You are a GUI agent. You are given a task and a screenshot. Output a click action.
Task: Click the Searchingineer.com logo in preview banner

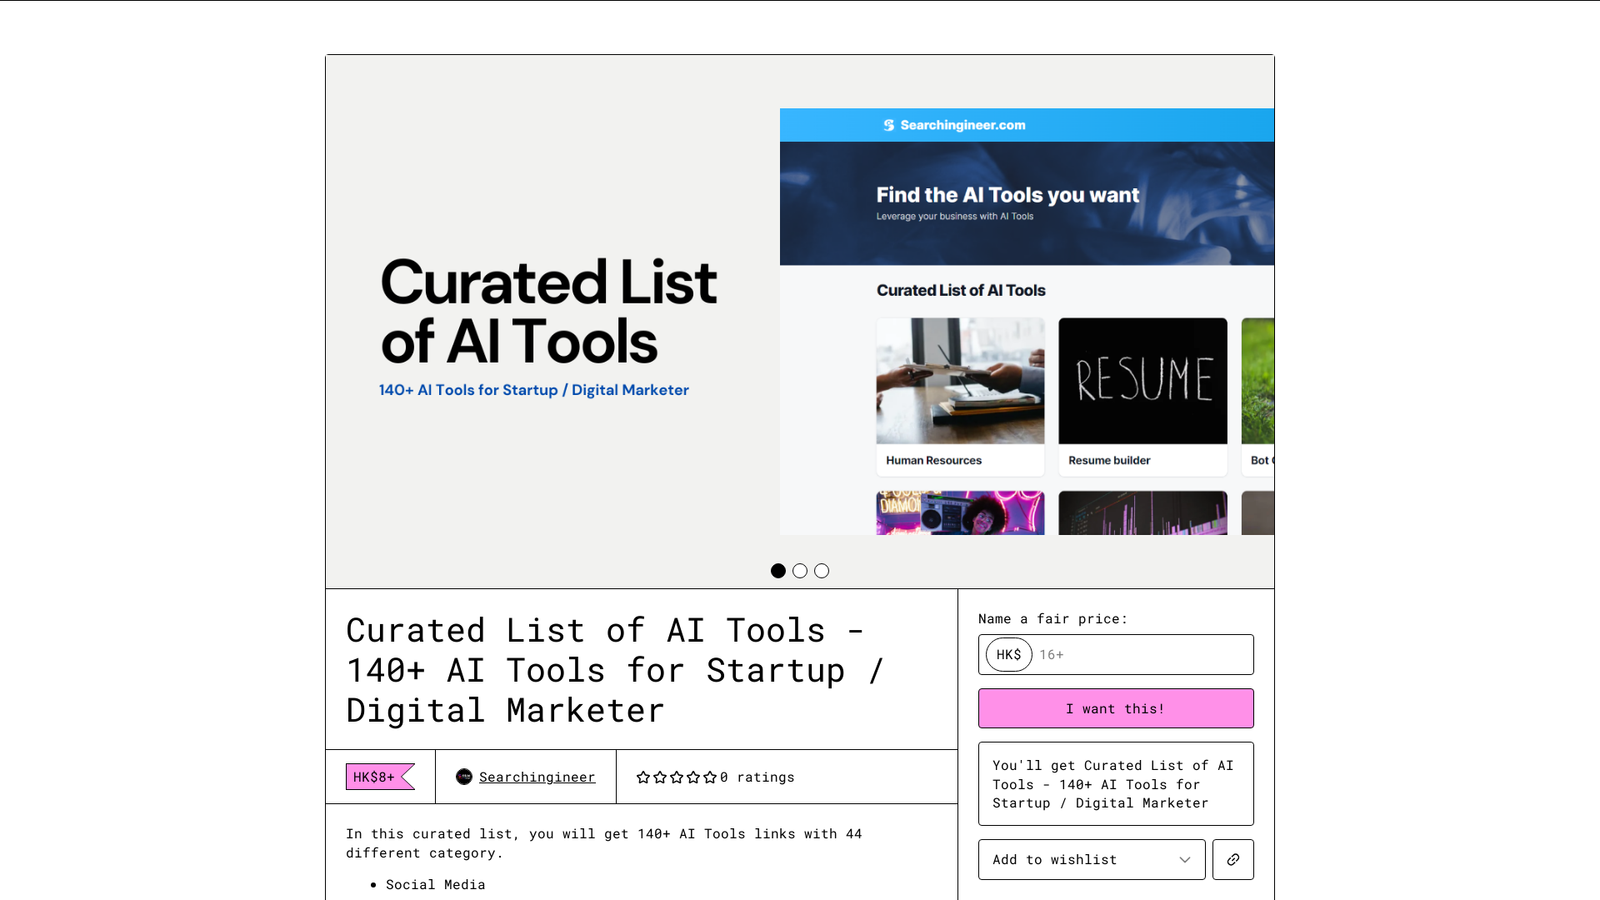954,125
